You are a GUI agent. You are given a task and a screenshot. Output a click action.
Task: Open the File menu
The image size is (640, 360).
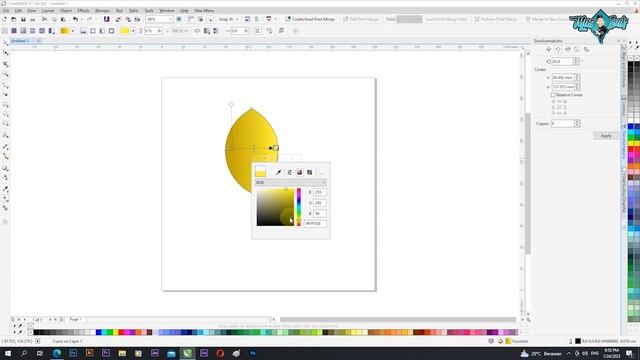click(x=6, y=11)
